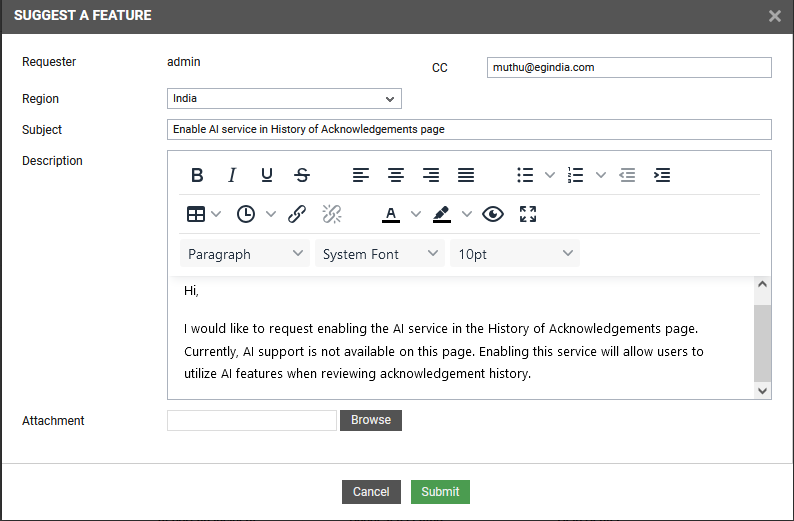Viewport: 794px width, 521px height.
Task: Click text 'utilize AI features when reviewing'
Action: 280,374
